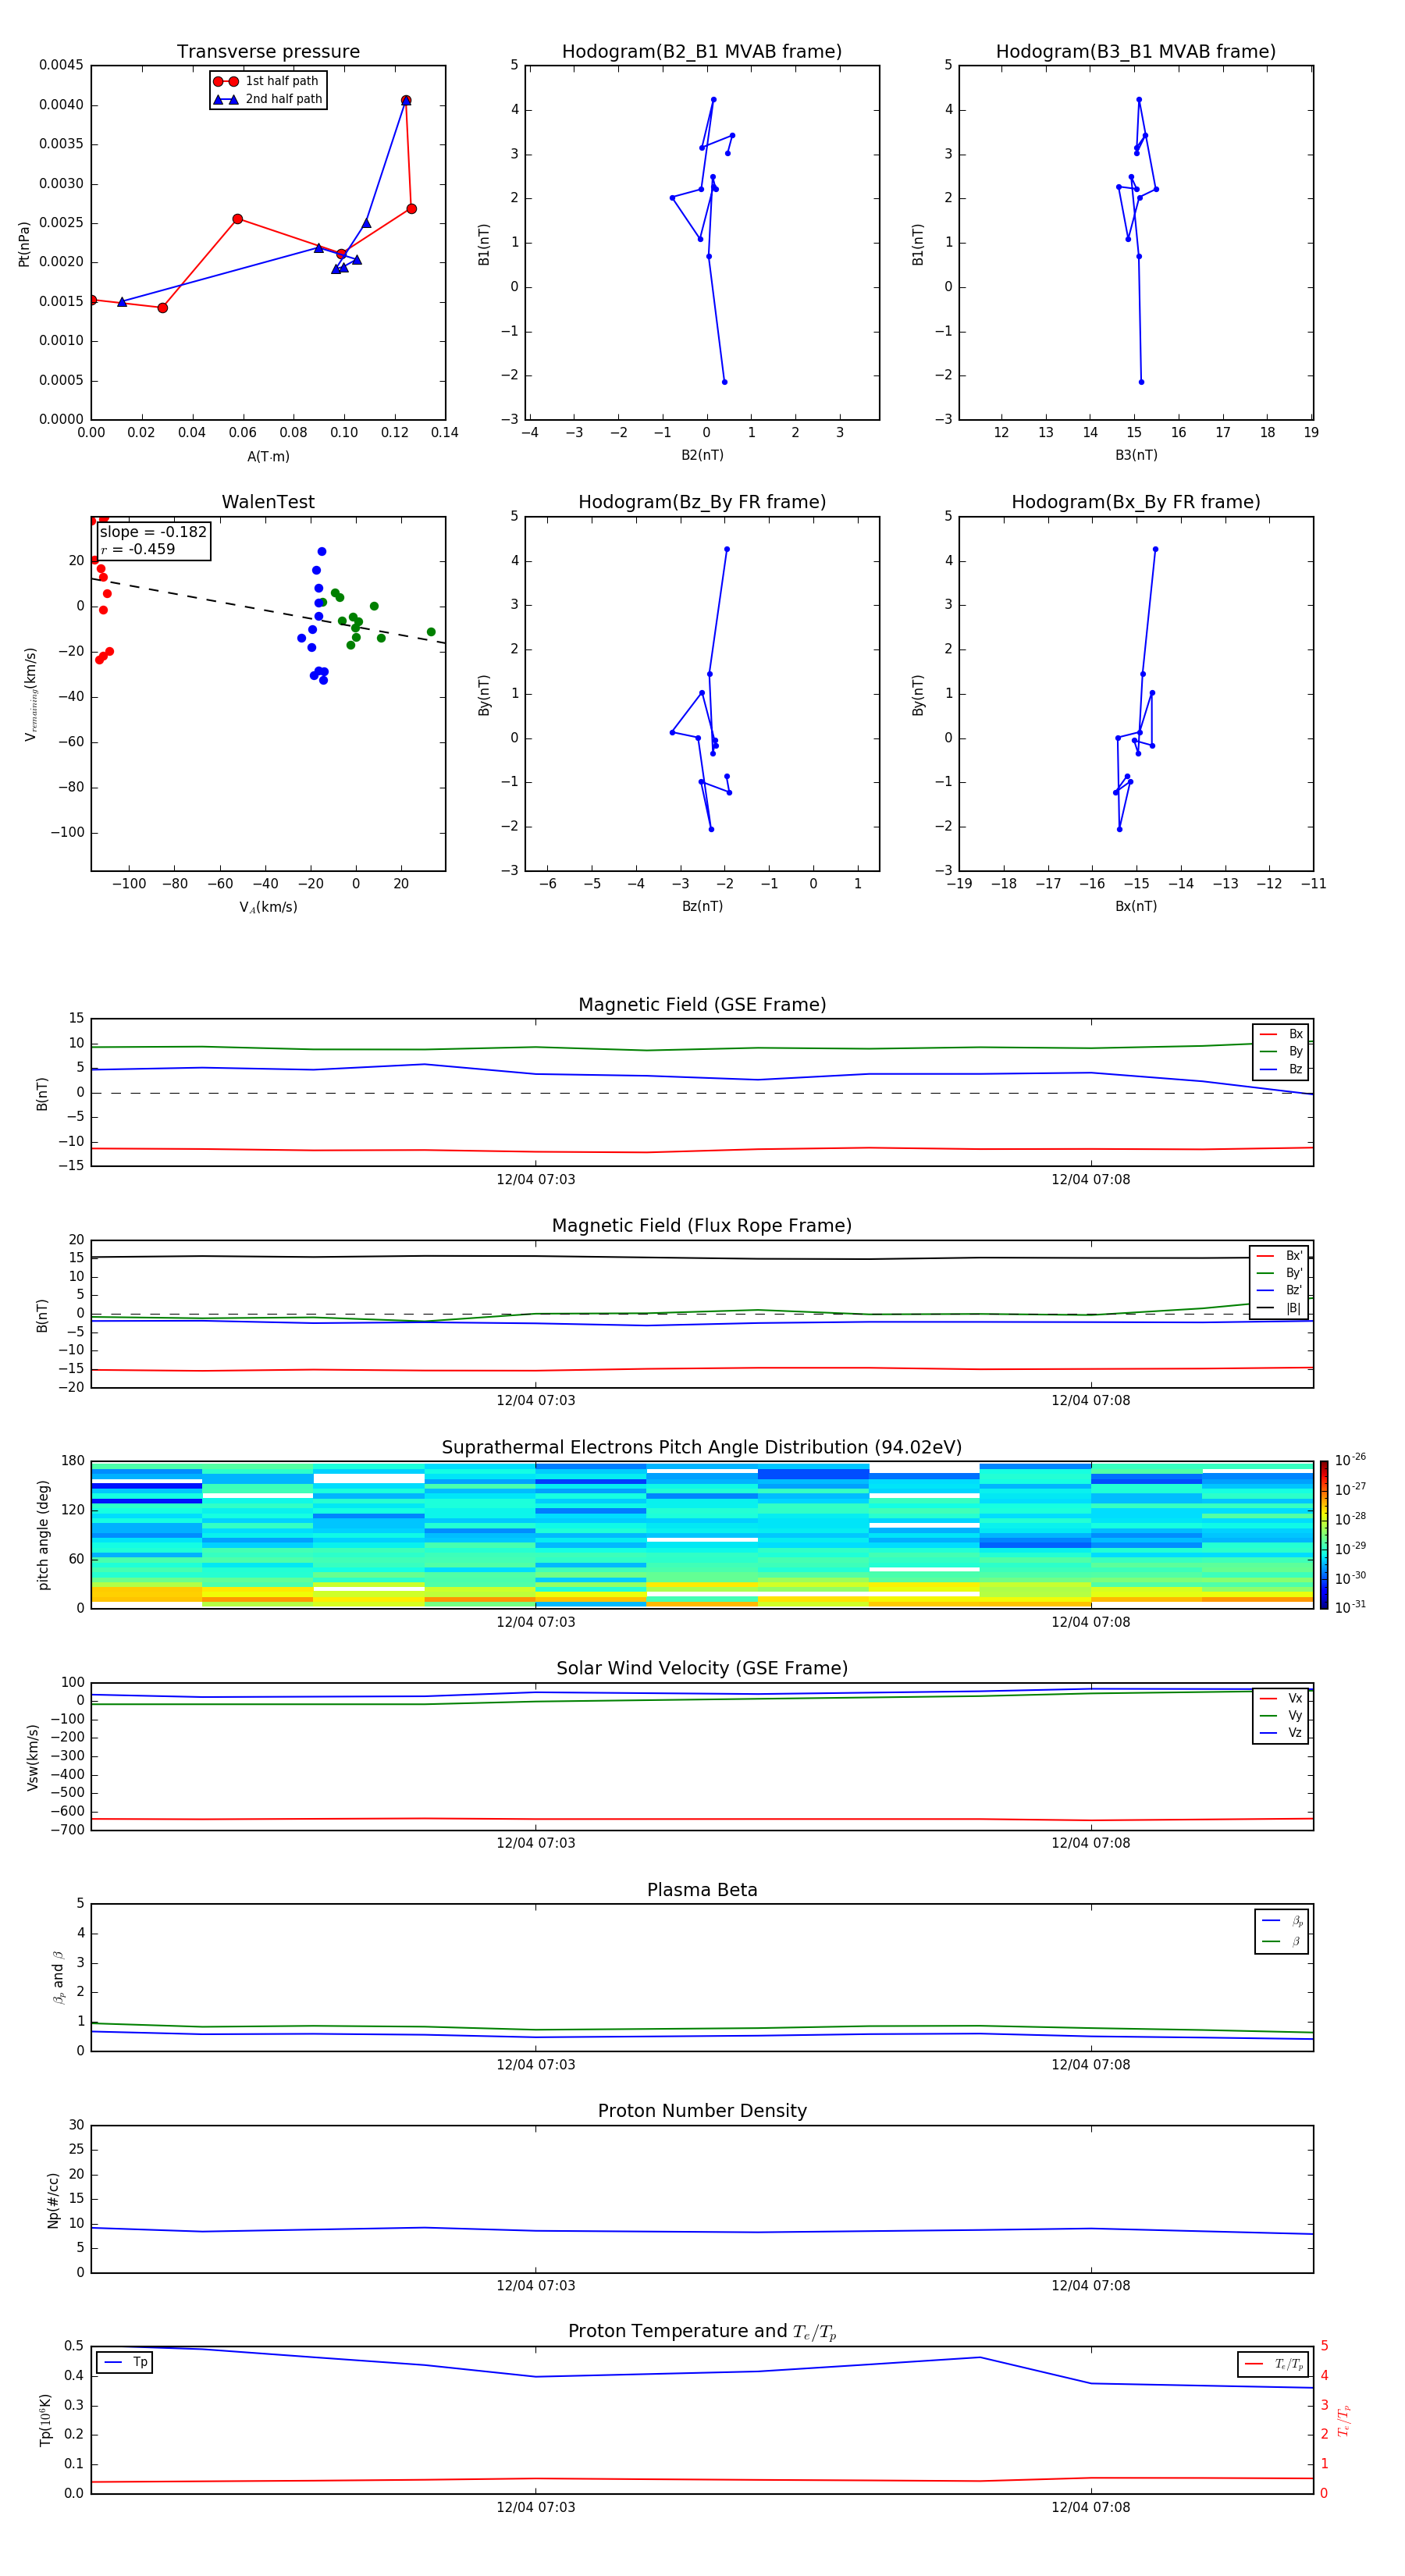
Task: Click the "Transverse pressure" plot title
Action: 268,52
